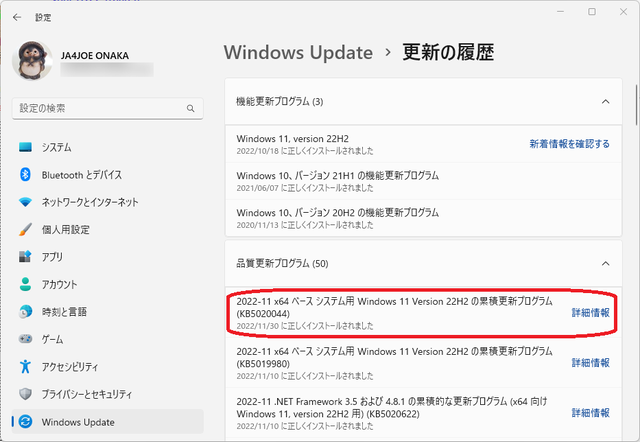
Task: Collapse the 品質更新プログラム (50) section
Action: 605,263
